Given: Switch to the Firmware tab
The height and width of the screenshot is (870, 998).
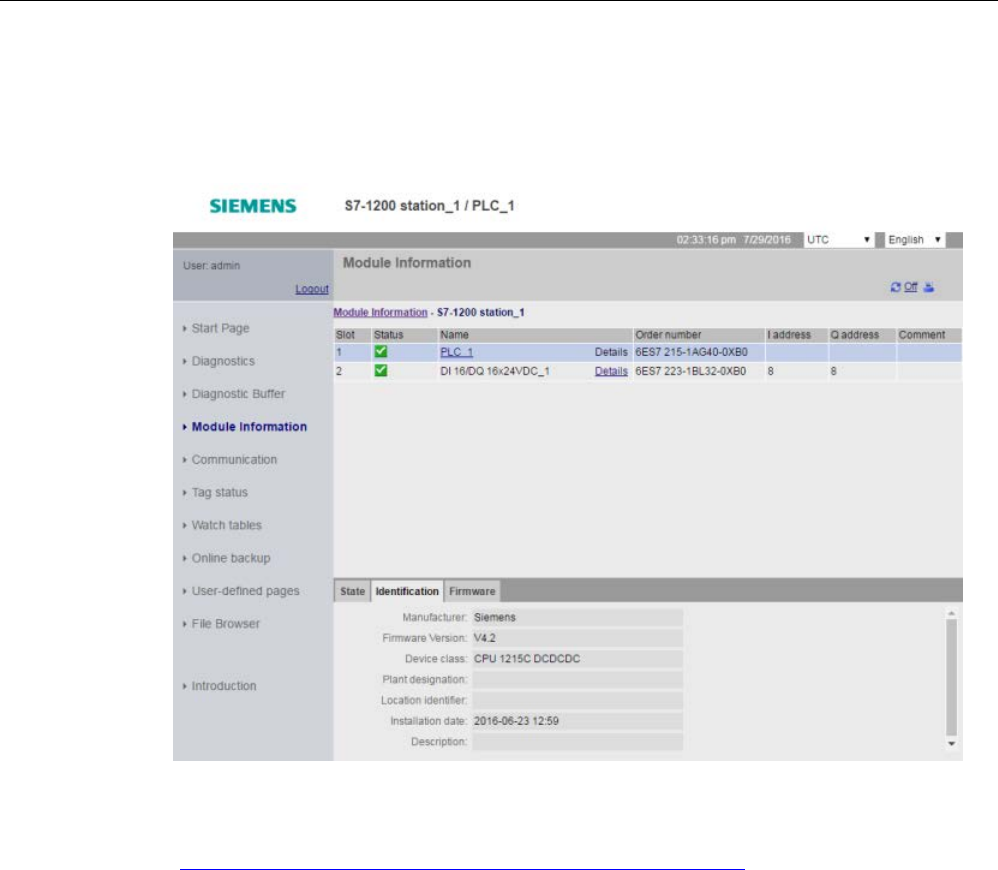Looking at the screenshot, I should 472,591.
